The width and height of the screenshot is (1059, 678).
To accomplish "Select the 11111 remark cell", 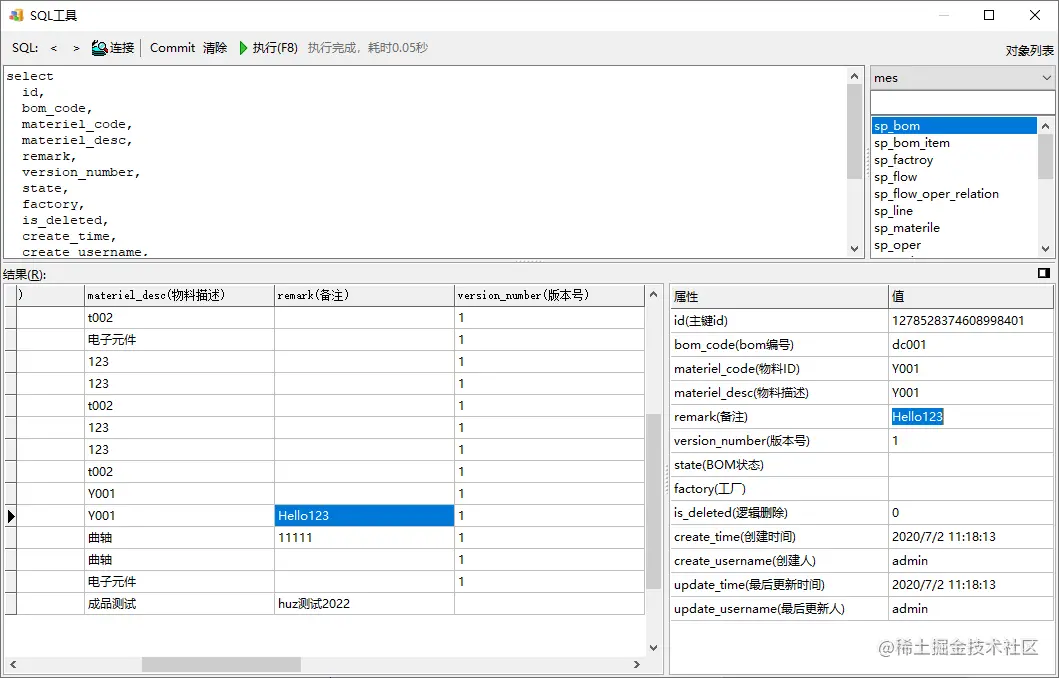I will [x=365, y=538].
